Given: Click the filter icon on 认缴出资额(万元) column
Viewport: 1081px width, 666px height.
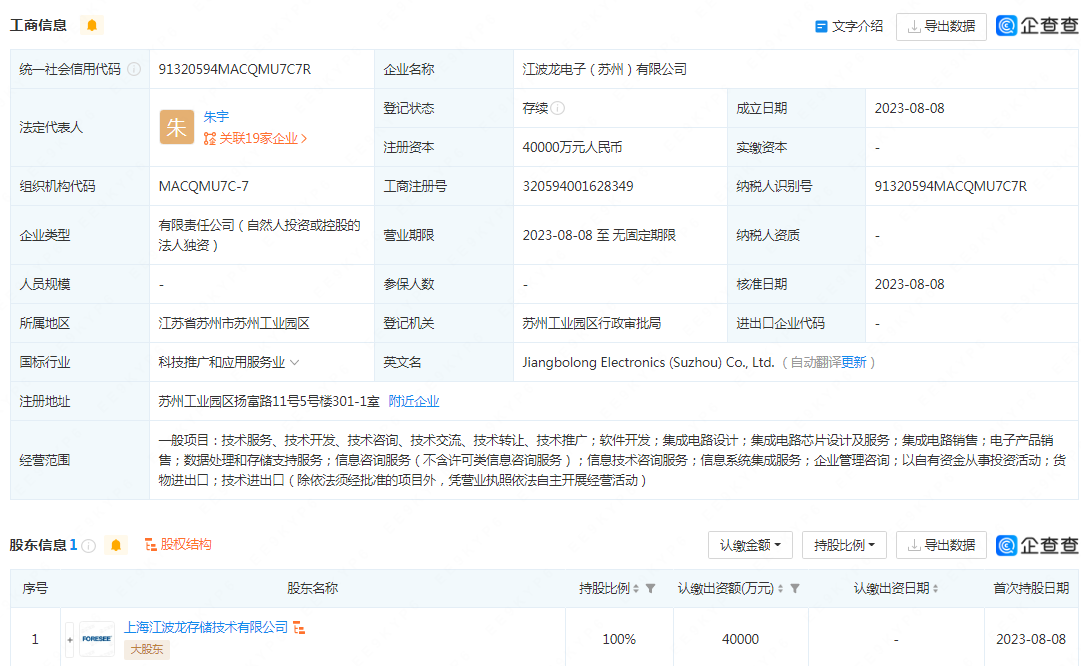Looking at the screenshot, I should [x=795, y=588].
